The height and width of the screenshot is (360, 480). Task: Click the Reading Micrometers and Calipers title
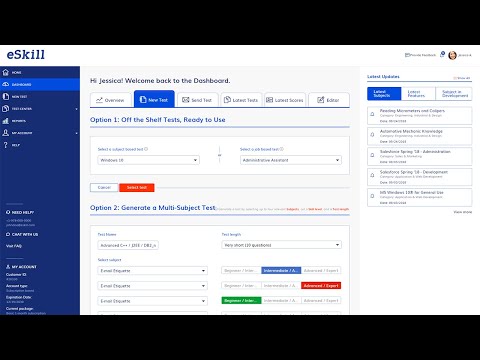pyautogui.click(x=412, y=111)
